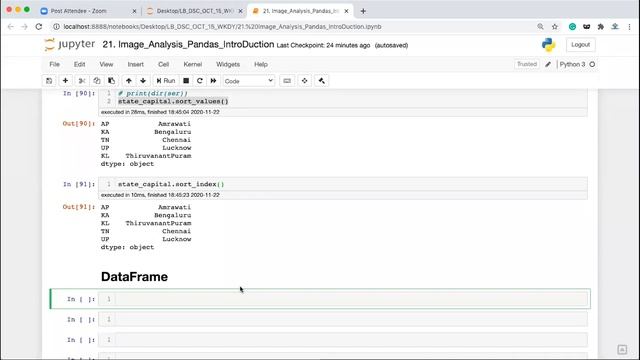
Task: Copy selected cells icon
Action: click(97, 81)
